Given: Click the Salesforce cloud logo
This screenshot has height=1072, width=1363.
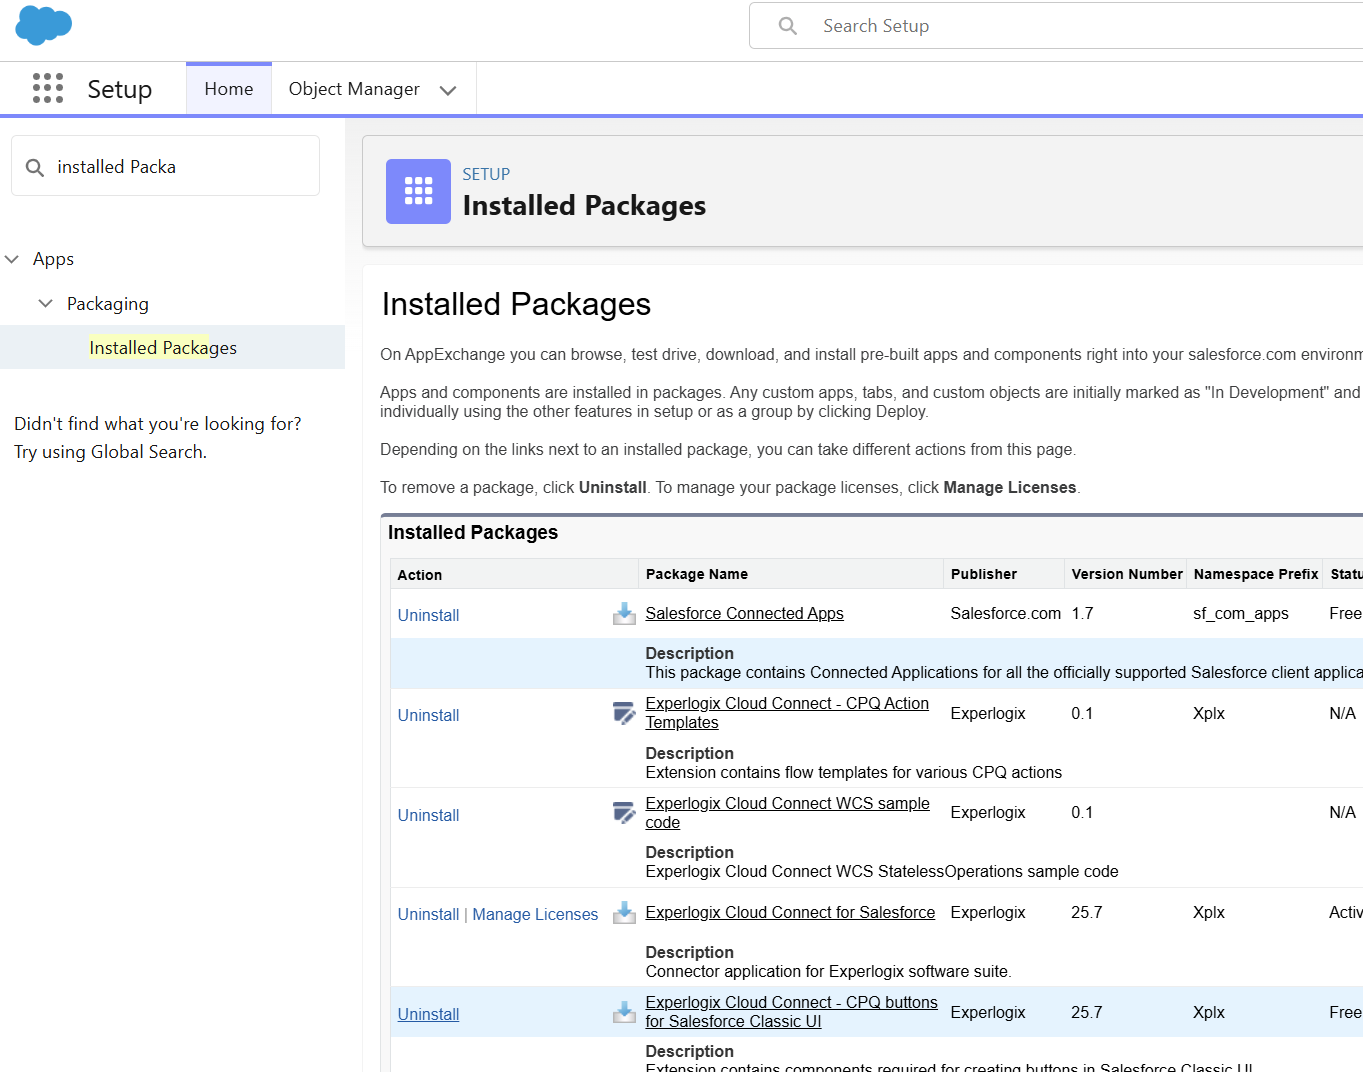Looking at the screenshot, I should [x=44, y=25].
